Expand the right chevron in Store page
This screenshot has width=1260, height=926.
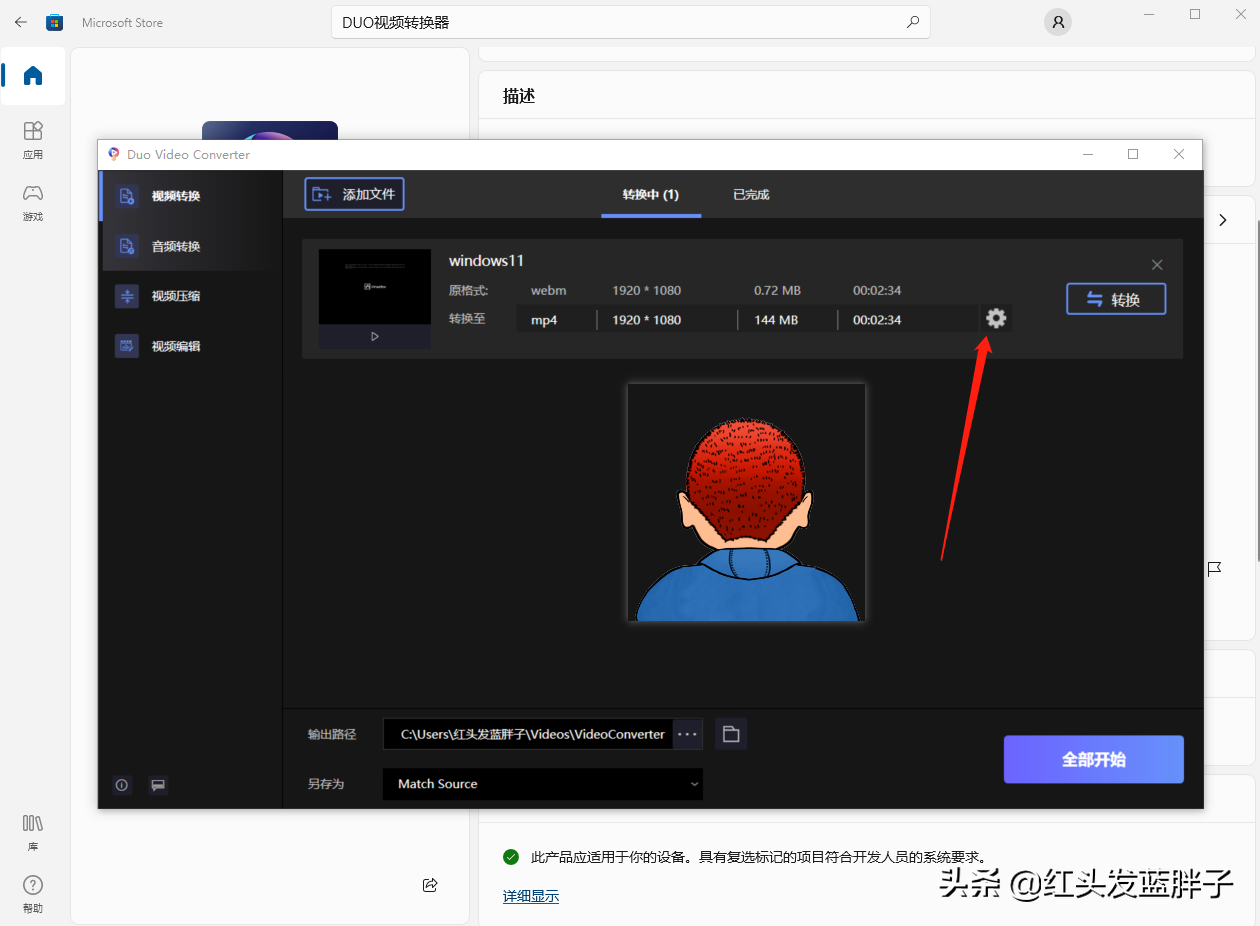[x=1222, y=220]
